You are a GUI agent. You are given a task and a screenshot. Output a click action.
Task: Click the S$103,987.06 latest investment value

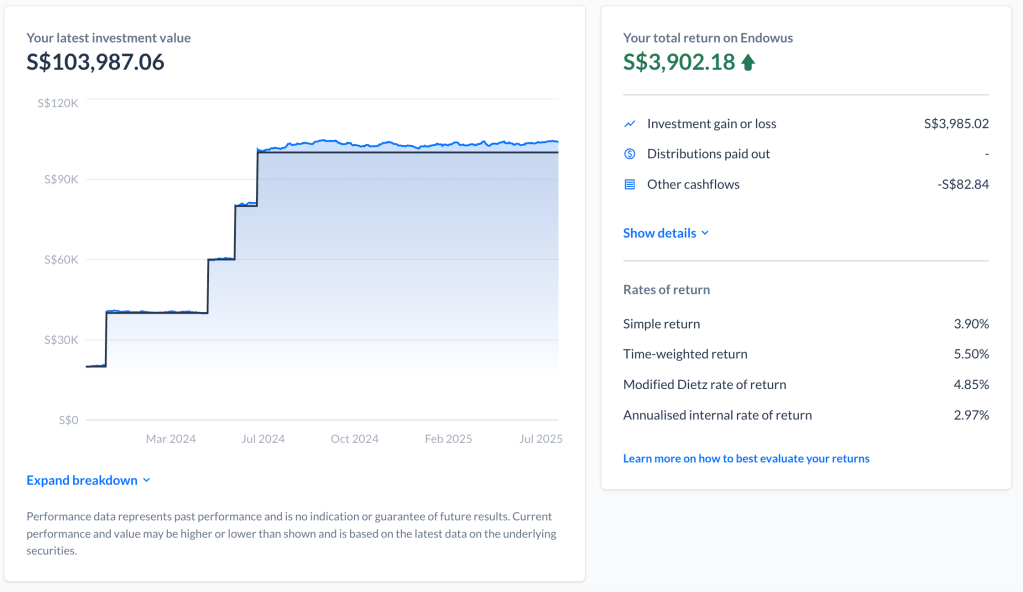pos(95,62)
